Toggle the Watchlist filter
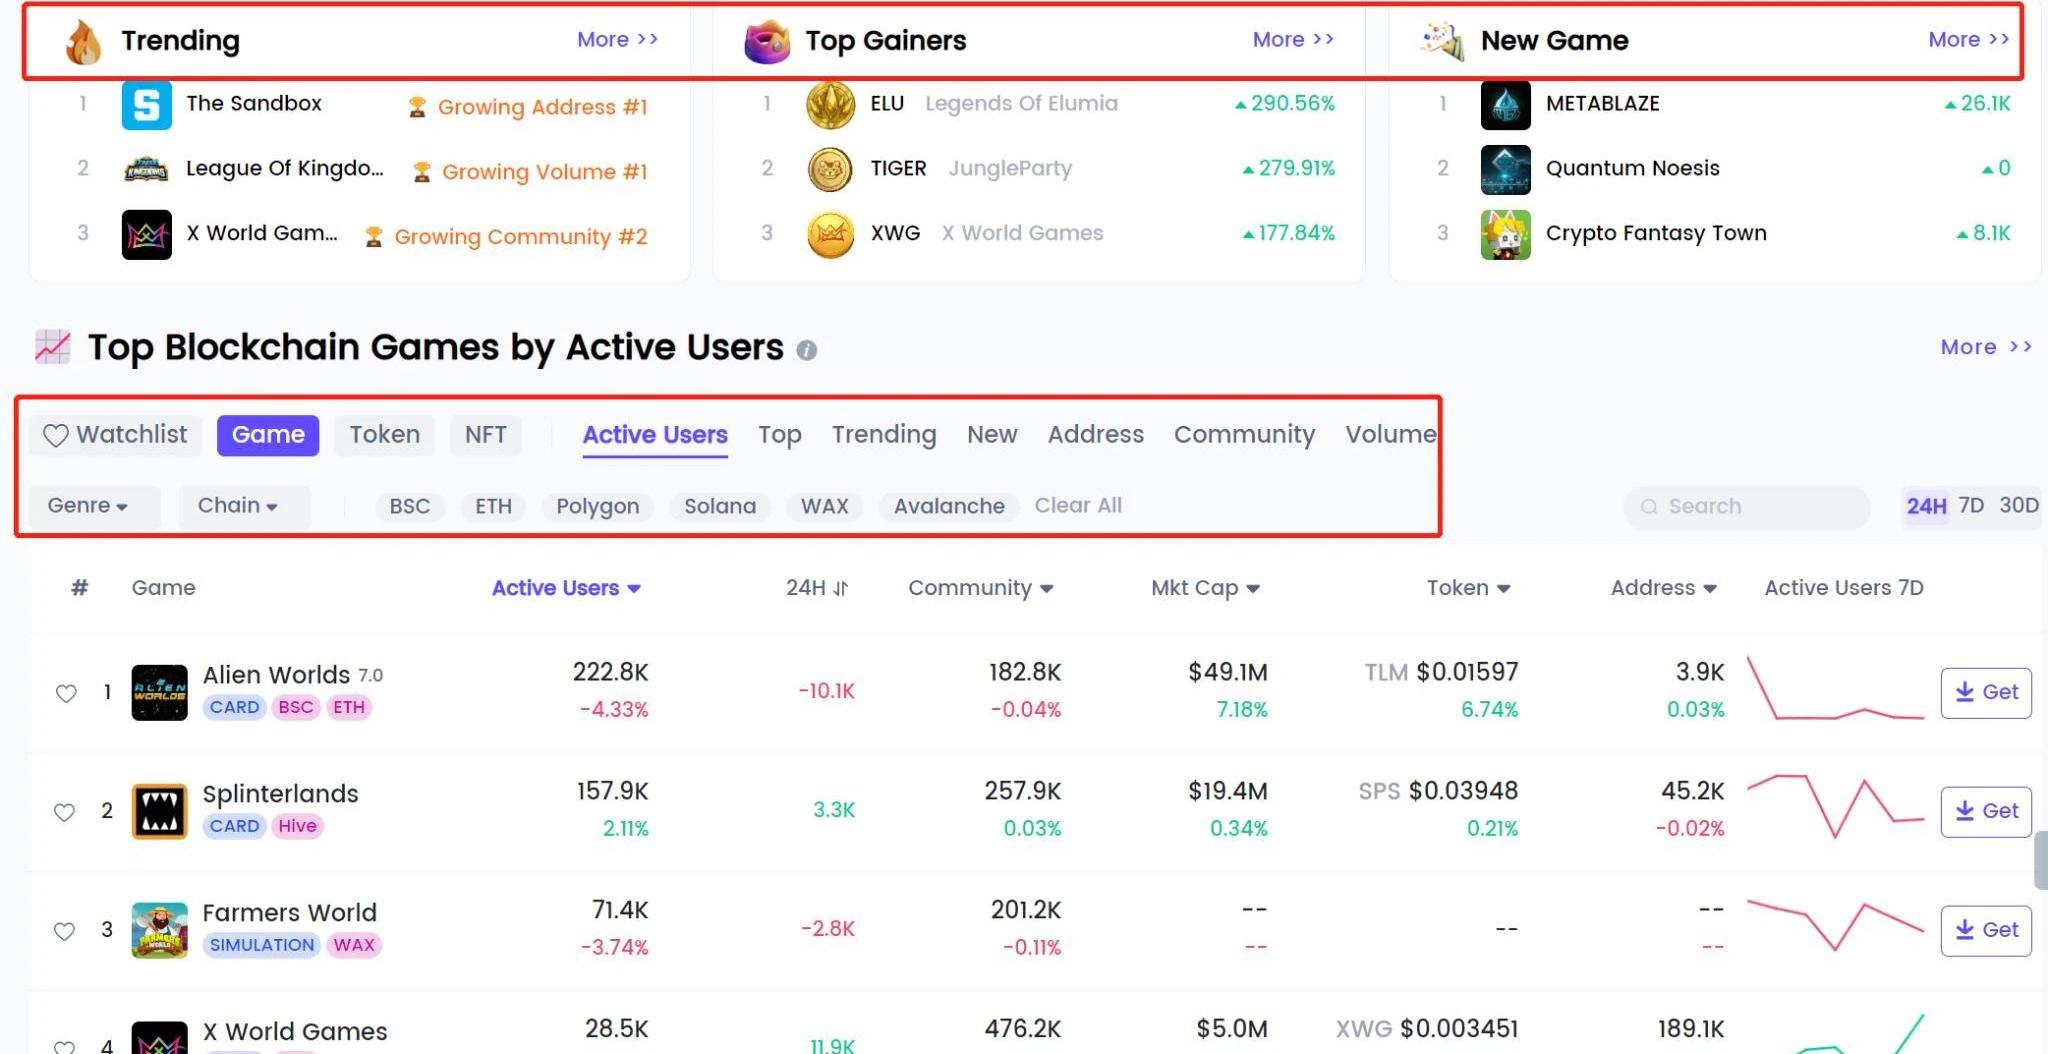Image resolution: width=2048 pixels, height=1054 pixels. (x=116, y=435)
